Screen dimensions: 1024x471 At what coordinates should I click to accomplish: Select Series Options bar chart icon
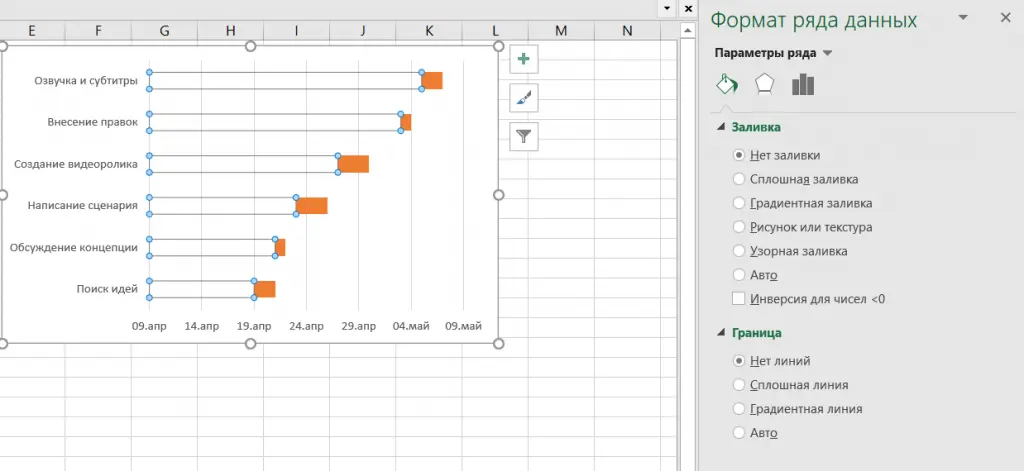802,84
